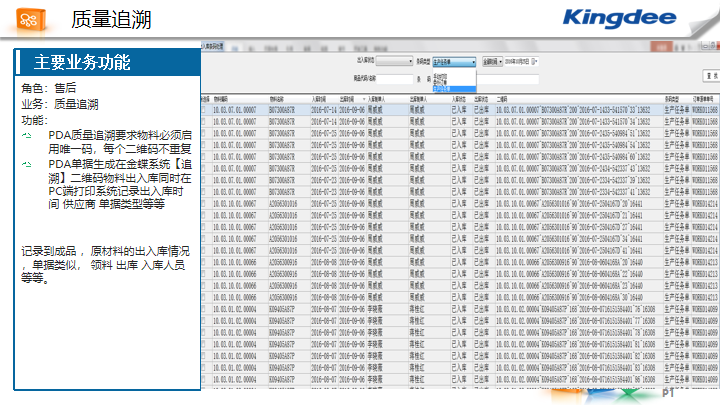Click the Kingdee logo
The width and height of the screenshot is (720, 405).
tap(619, 17)
